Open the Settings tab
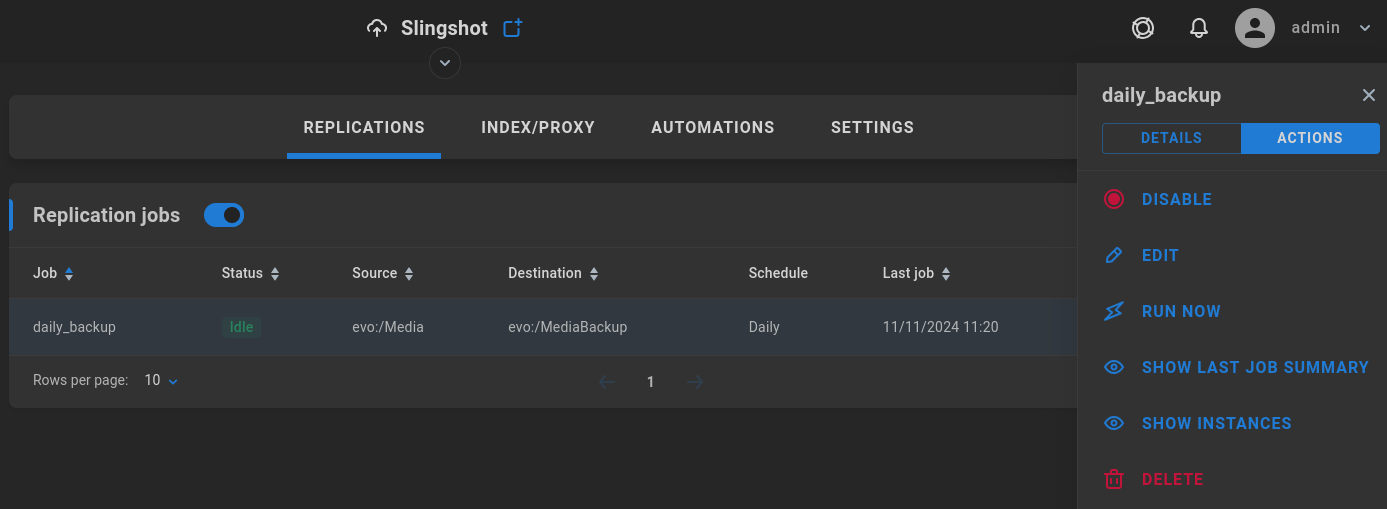This screenshot has height=509, width=1387. tap(872, 128)
